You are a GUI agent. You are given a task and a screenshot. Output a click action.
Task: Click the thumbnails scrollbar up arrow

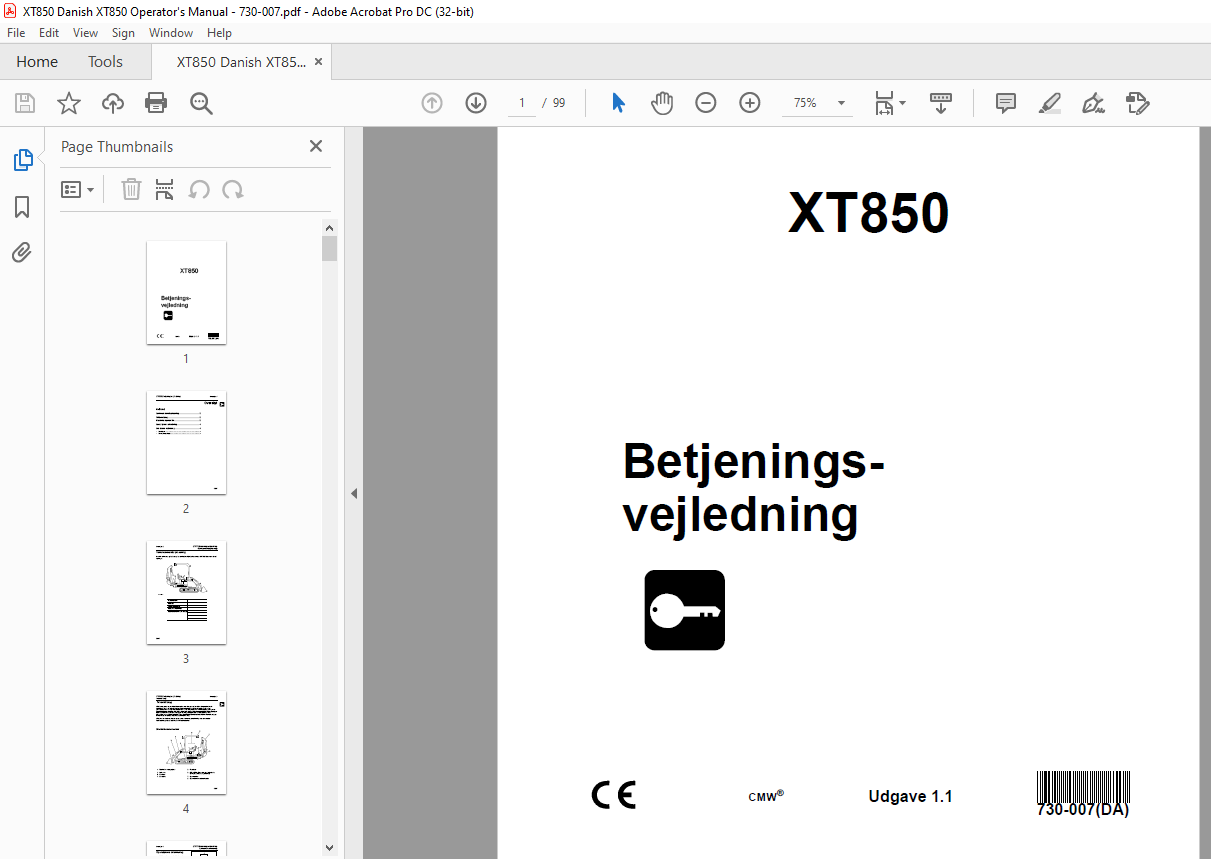pyautogui.click(x=330, y=227)
